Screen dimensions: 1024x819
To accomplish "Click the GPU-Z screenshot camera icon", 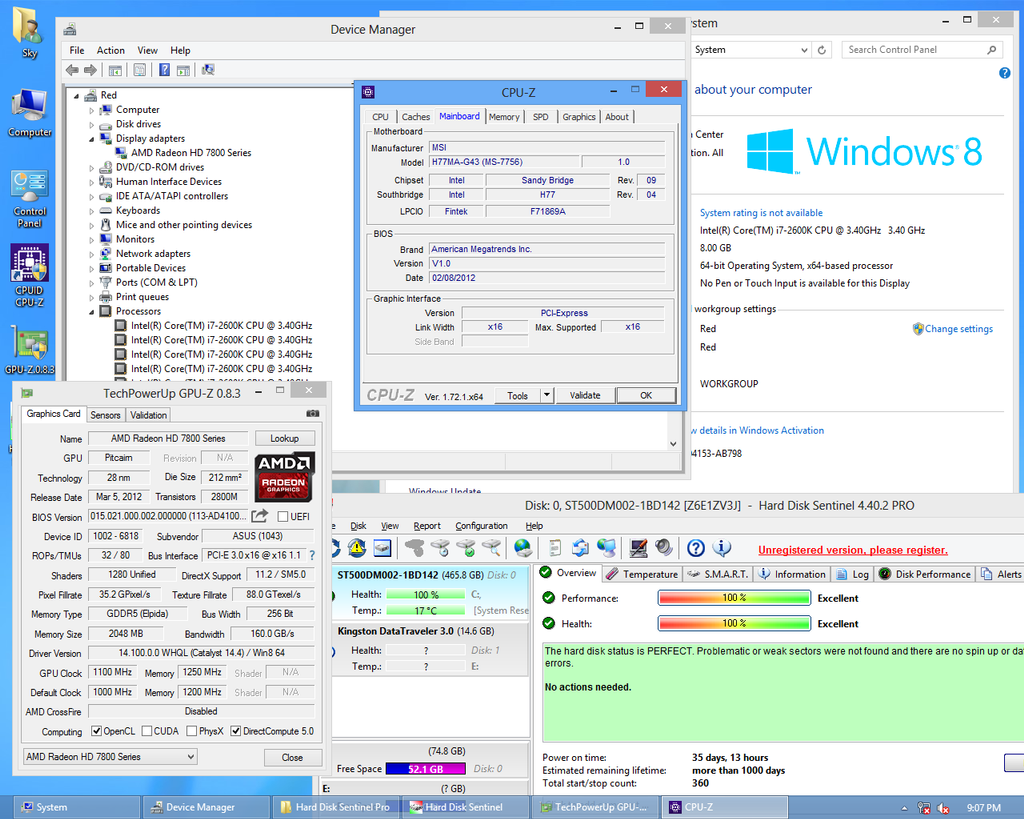I will pos(313,414).
